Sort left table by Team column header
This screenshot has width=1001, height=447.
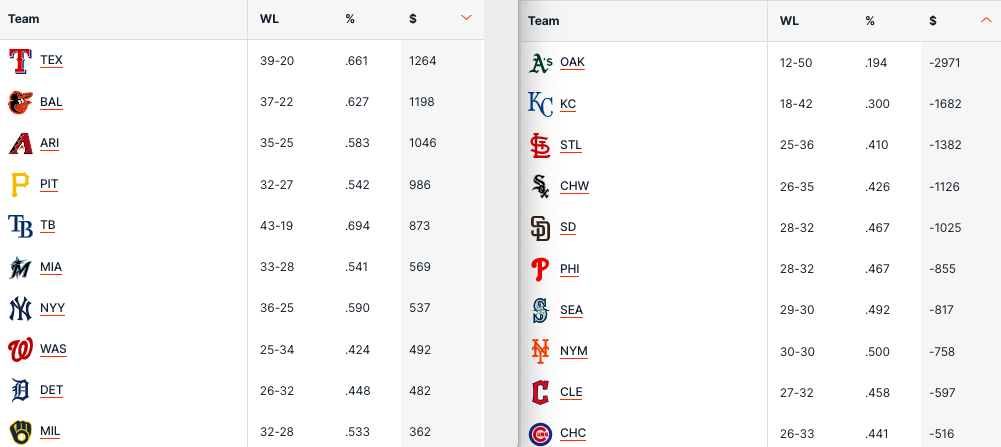tap(24, 19)
